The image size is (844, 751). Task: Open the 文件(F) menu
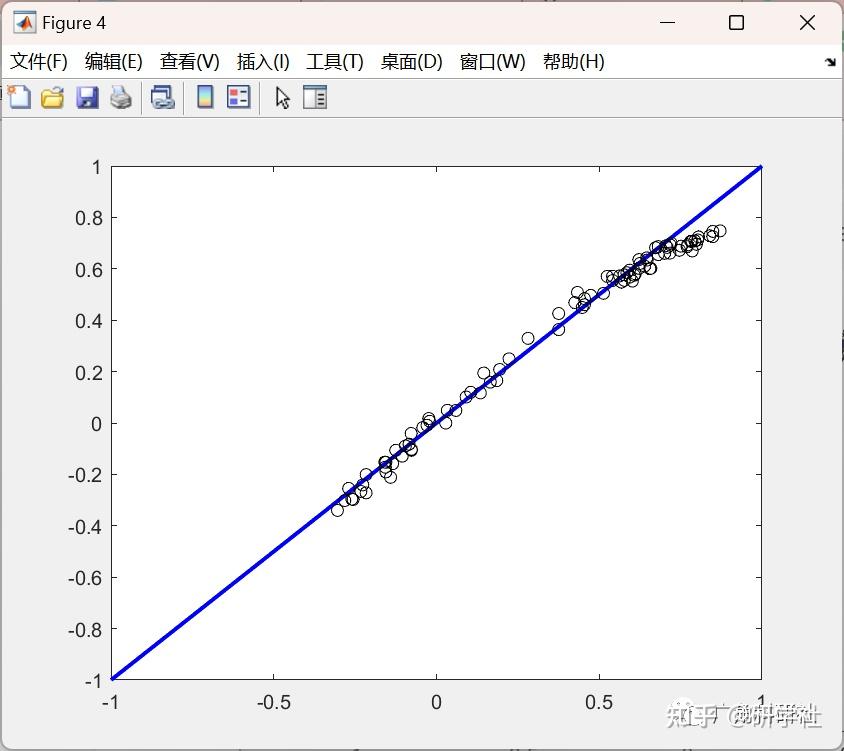(38, 61)
